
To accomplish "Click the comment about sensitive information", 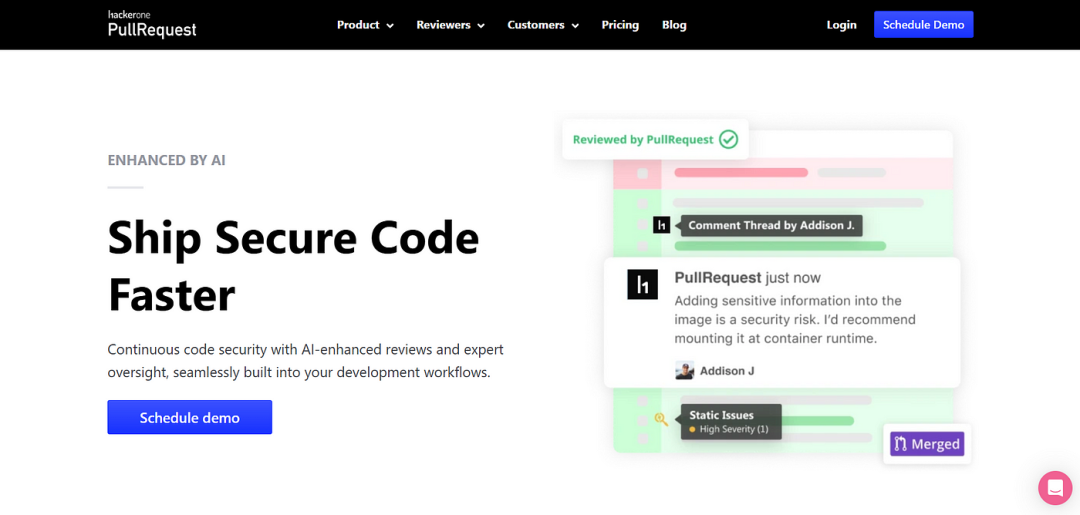I will click(x=796, y=320).
